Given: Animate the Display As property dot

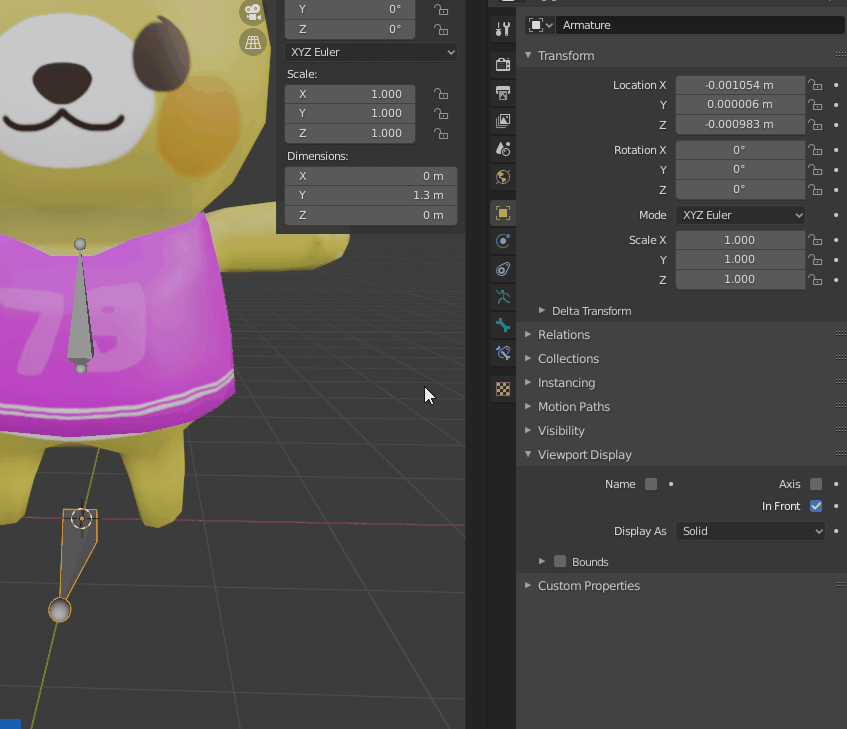Looking at the screenshot, I should [x=836, y=531].
